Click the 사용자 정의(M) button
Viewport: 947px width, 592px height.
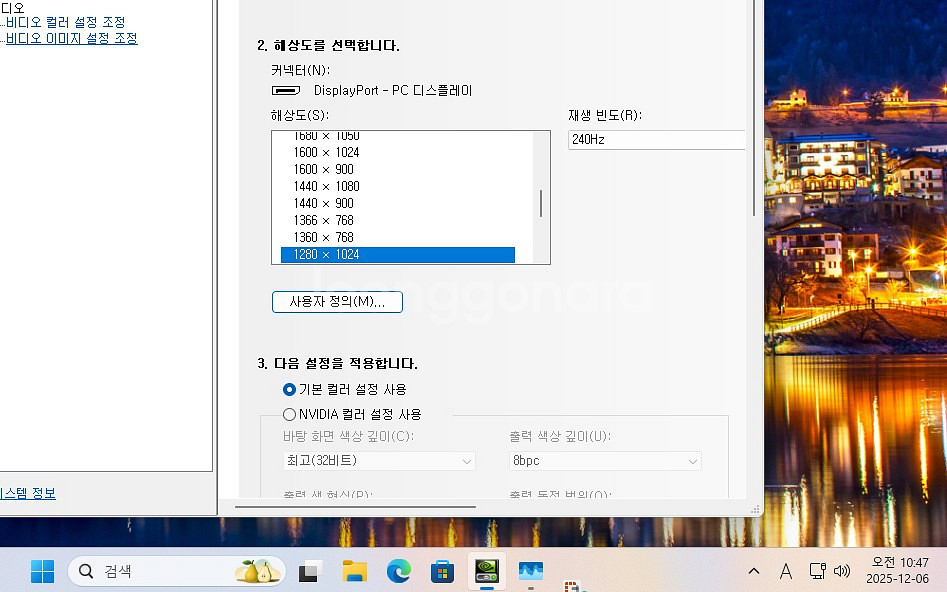pos(337,301)
